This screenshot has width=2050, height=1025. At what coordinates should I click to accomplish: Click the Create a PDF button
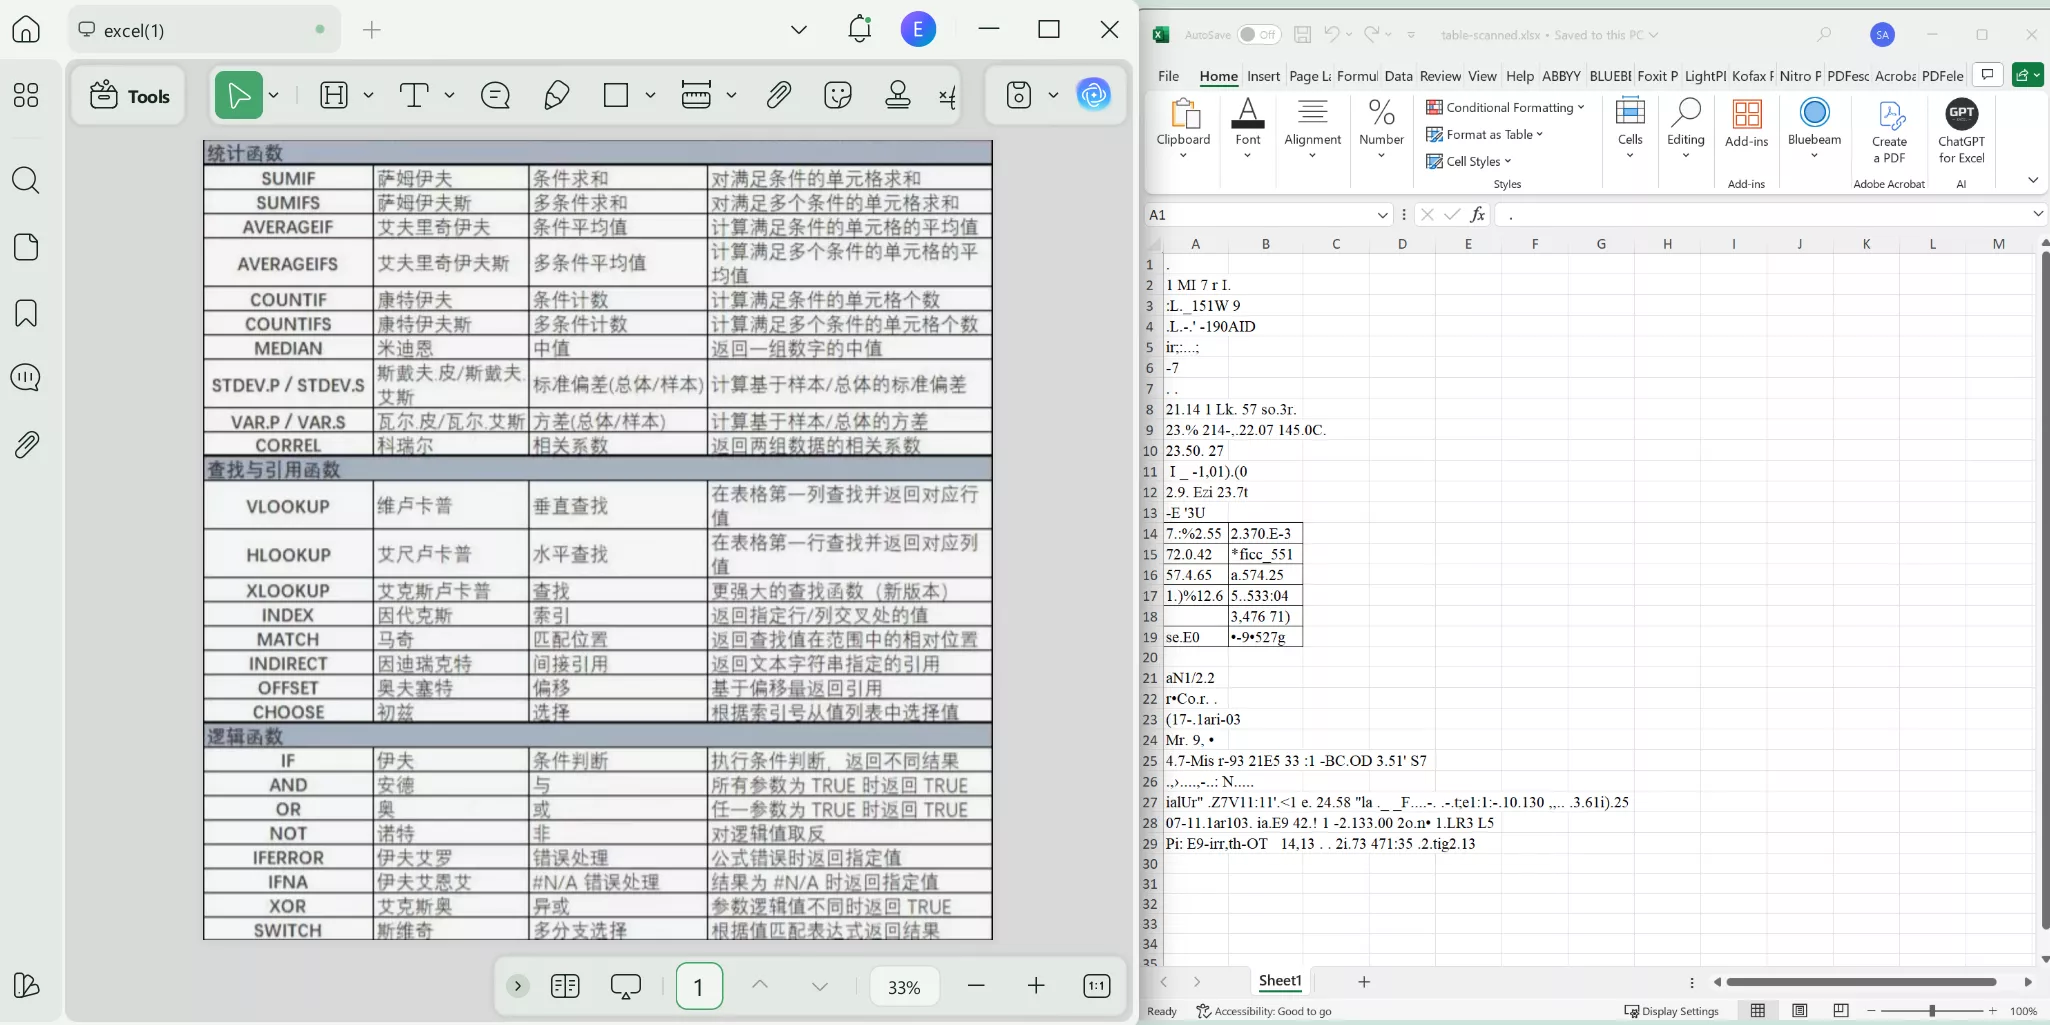pyautogui.click(x=1889, y=130)
